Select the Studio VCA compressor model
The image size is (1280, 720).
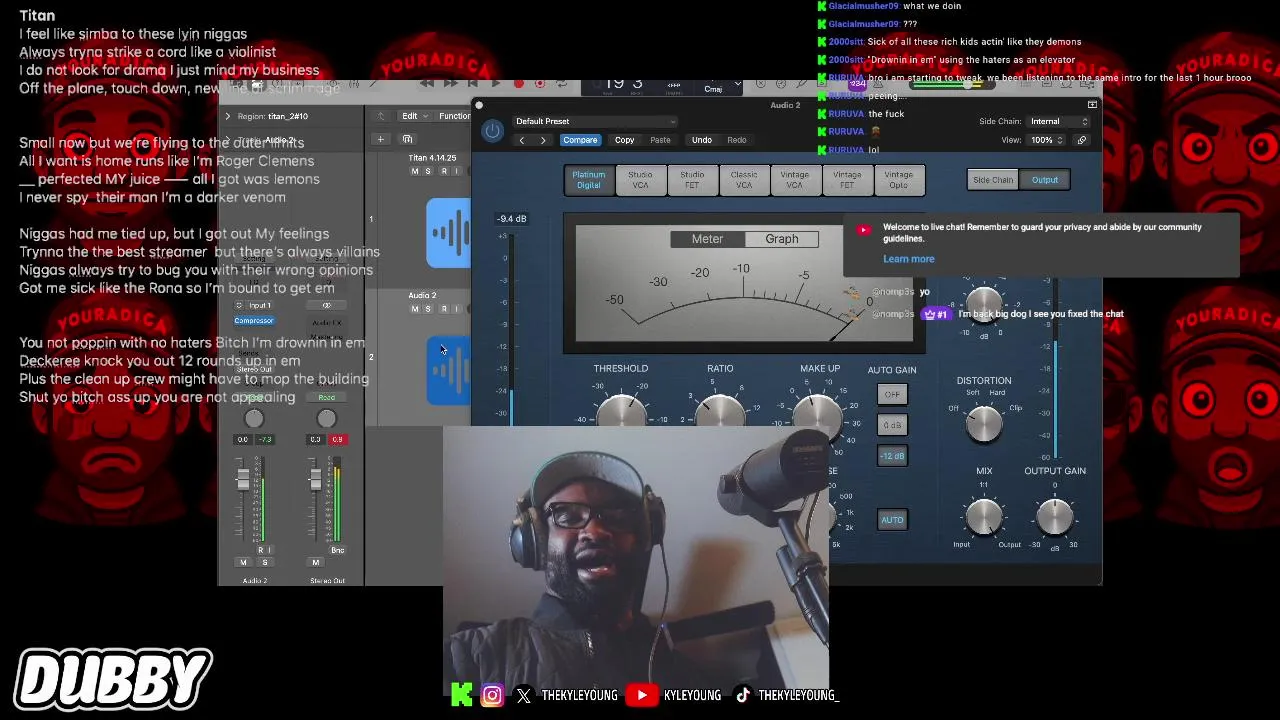click(640, 180)
